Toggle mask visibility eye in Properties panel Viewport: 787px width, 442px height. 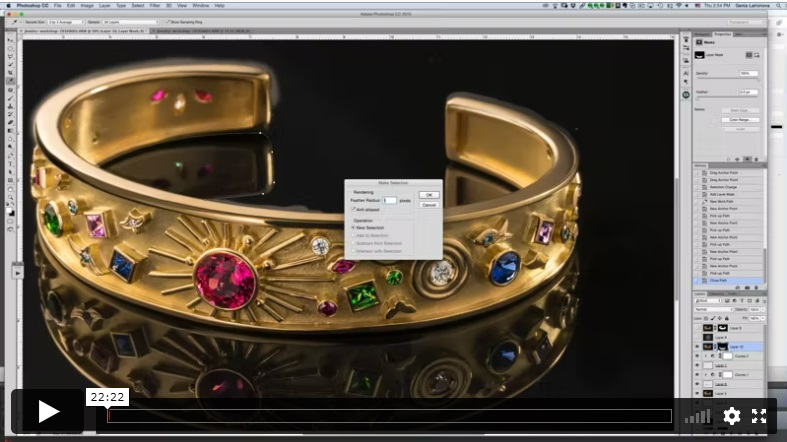747,159
